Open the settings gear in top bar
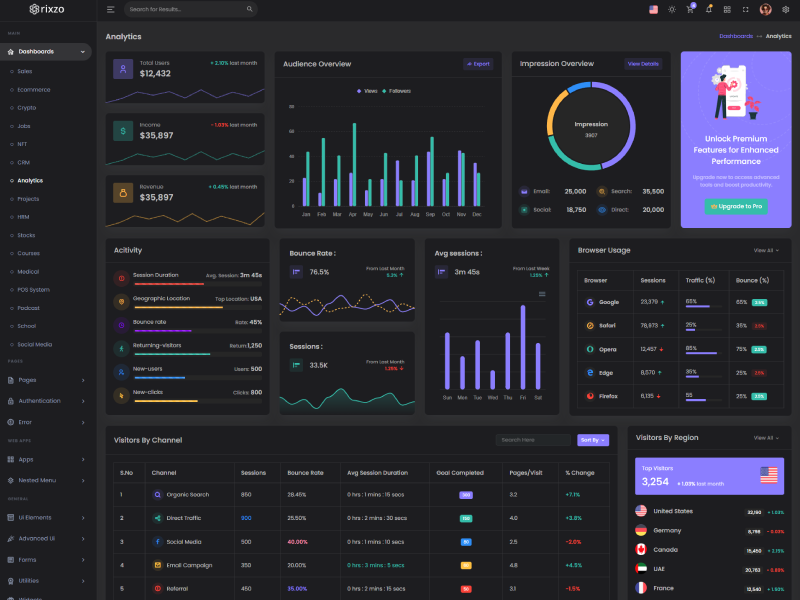Screen dimensions: 800x600 783,9
